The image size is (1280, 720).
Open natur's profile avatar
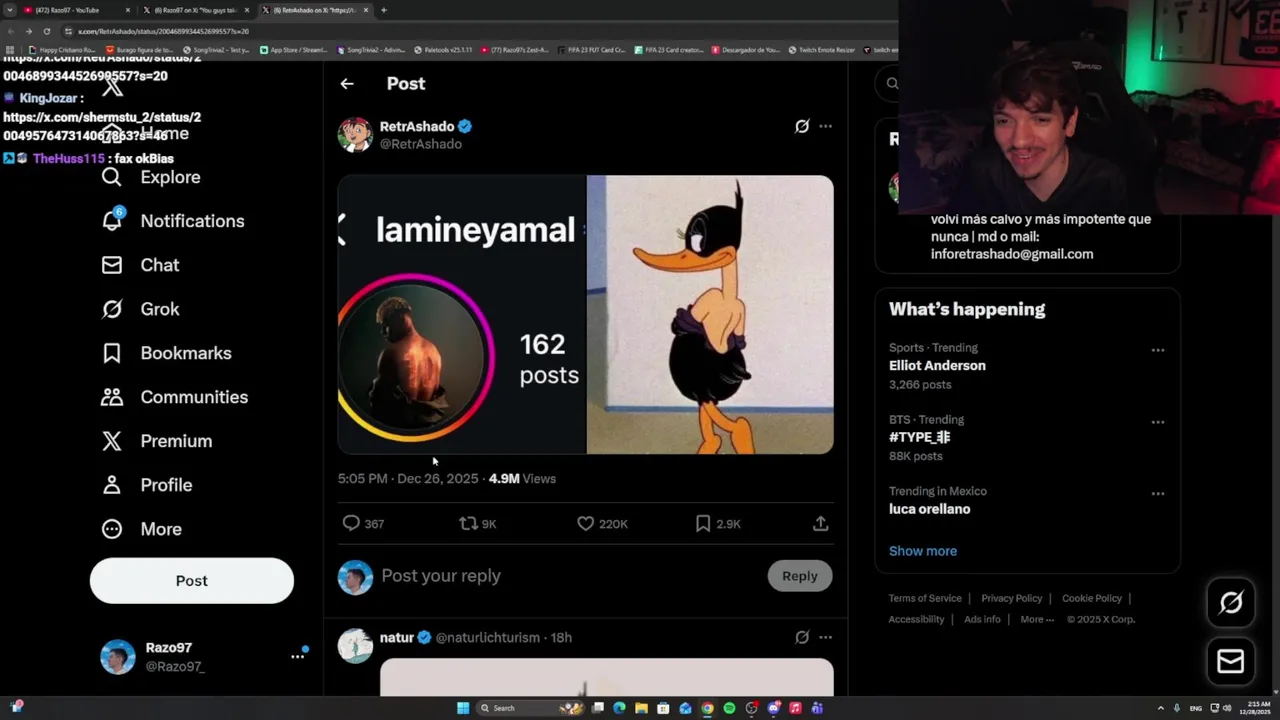click(x=355, y=646)
